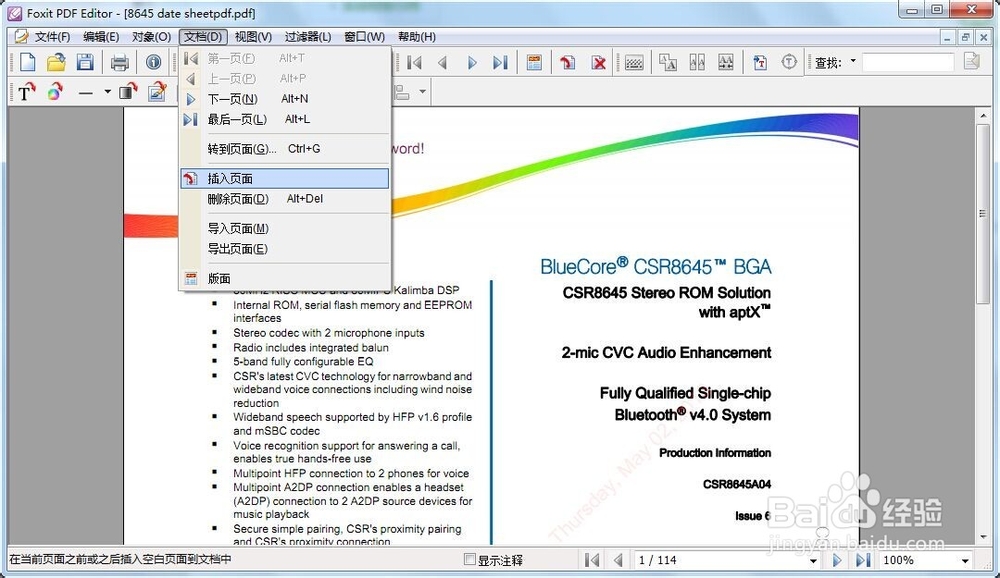
Task: Click the import text T icon
Action: (x=760, y=63)
